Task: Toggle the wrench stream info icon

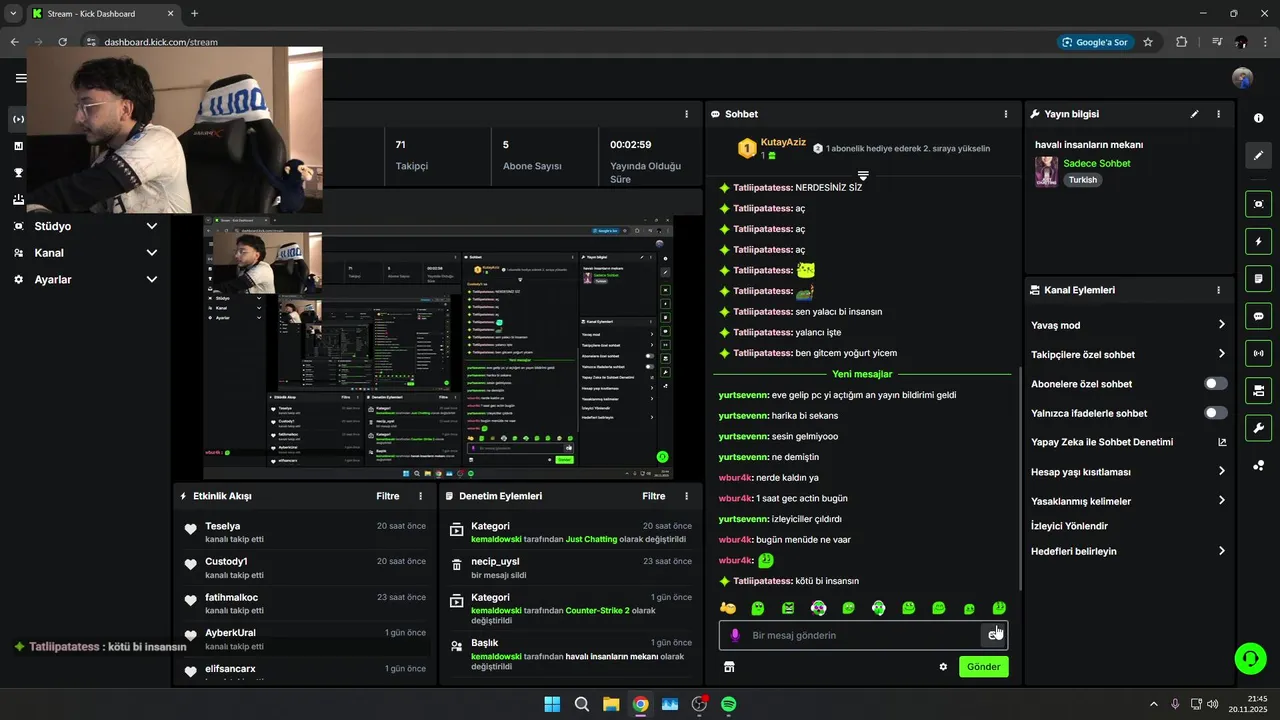Action: click(x=1258, y=428)
